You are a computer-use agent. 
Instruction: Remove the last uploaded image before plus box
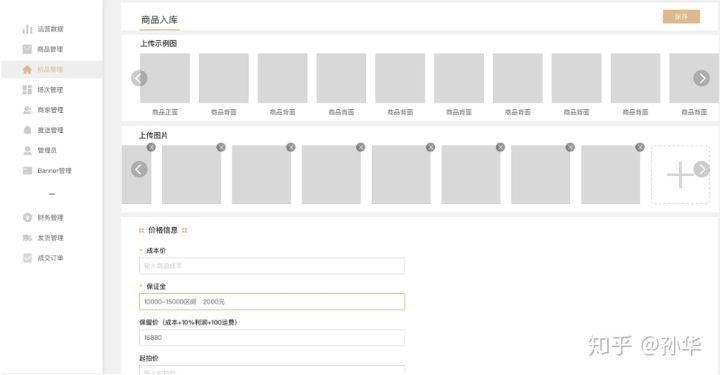(x=640, y=147)
